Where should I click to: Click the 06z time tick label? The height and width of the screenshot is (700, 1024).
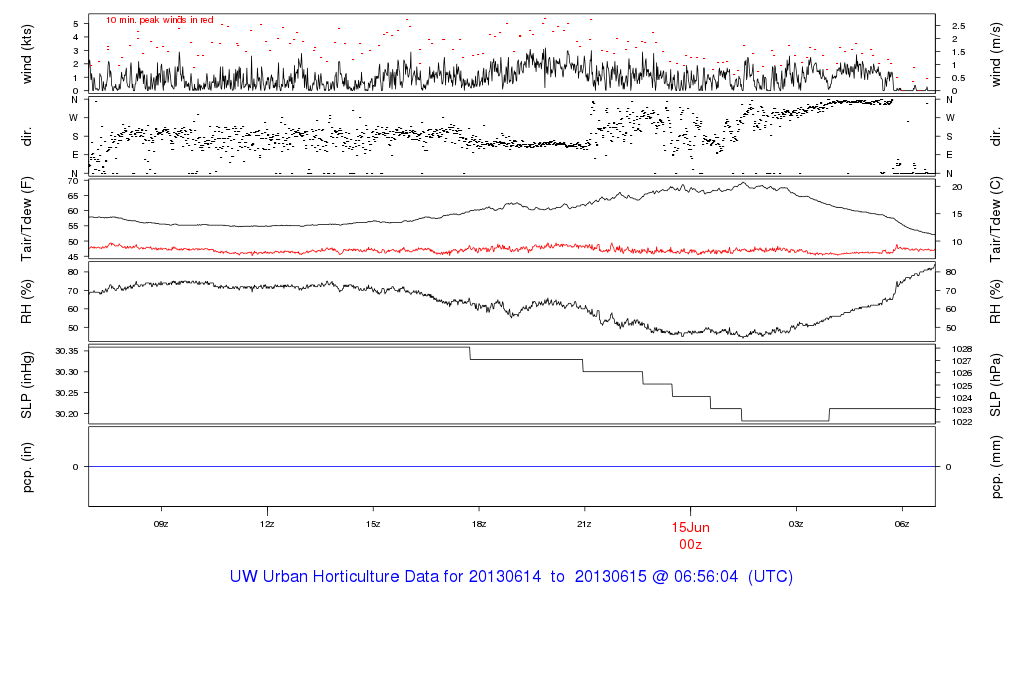(901, 523)
